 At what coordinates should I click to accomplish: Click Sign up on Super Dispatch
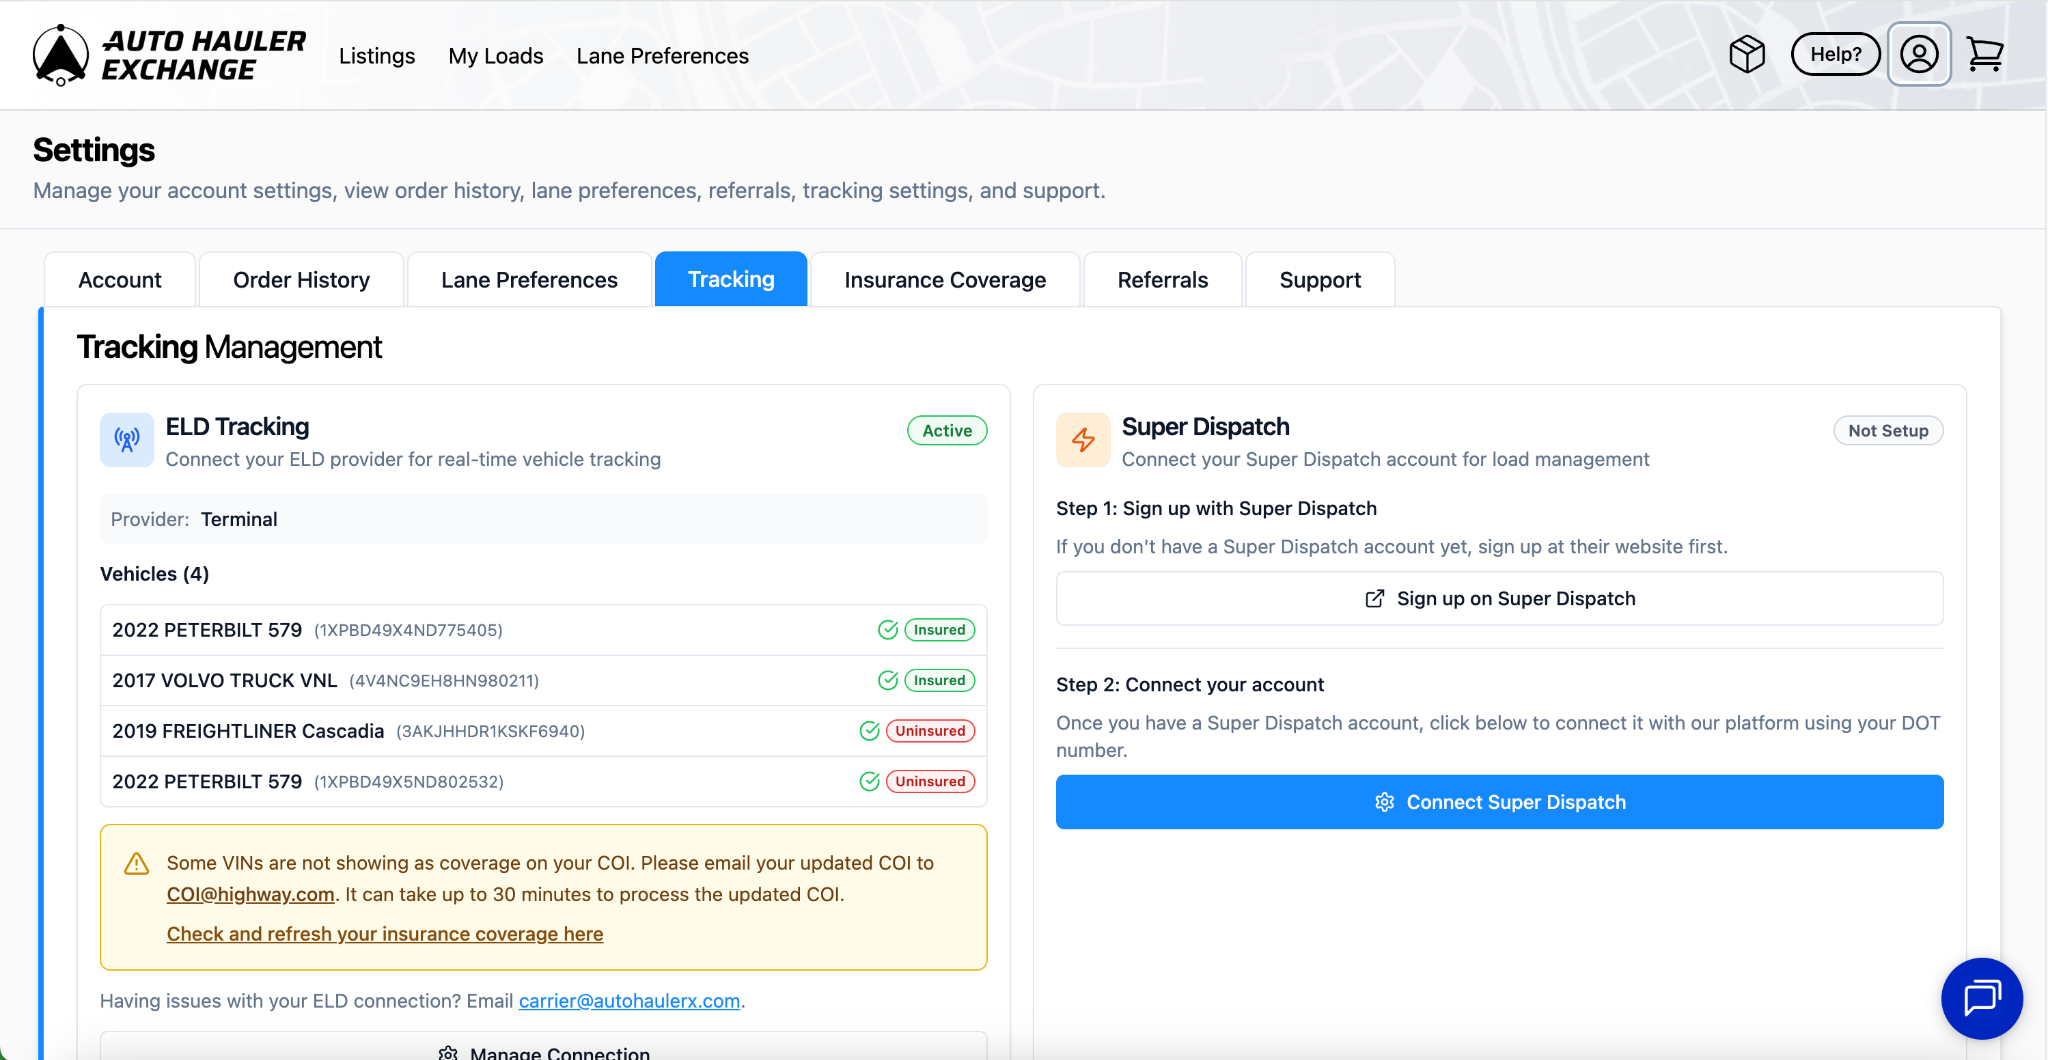coord(1499,598)
